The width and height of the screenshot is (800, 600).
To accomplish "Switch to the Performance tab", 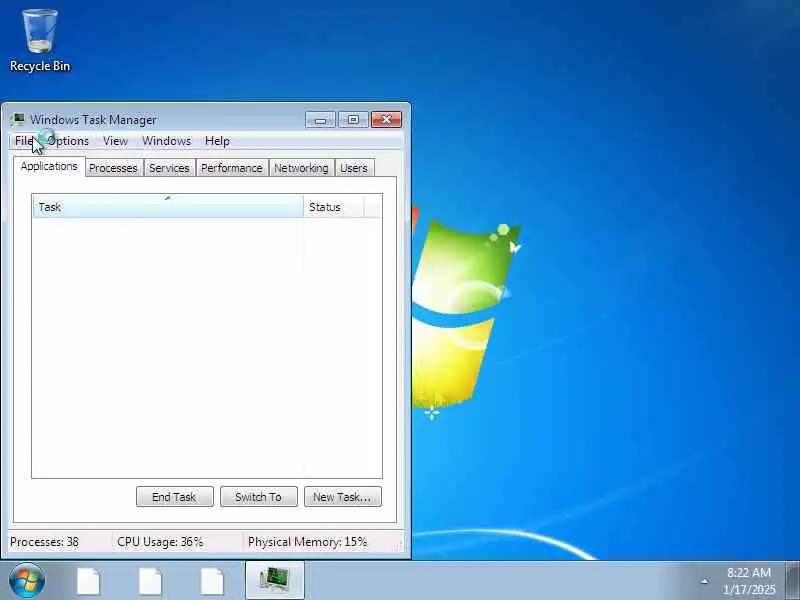I will coord(232,168).
